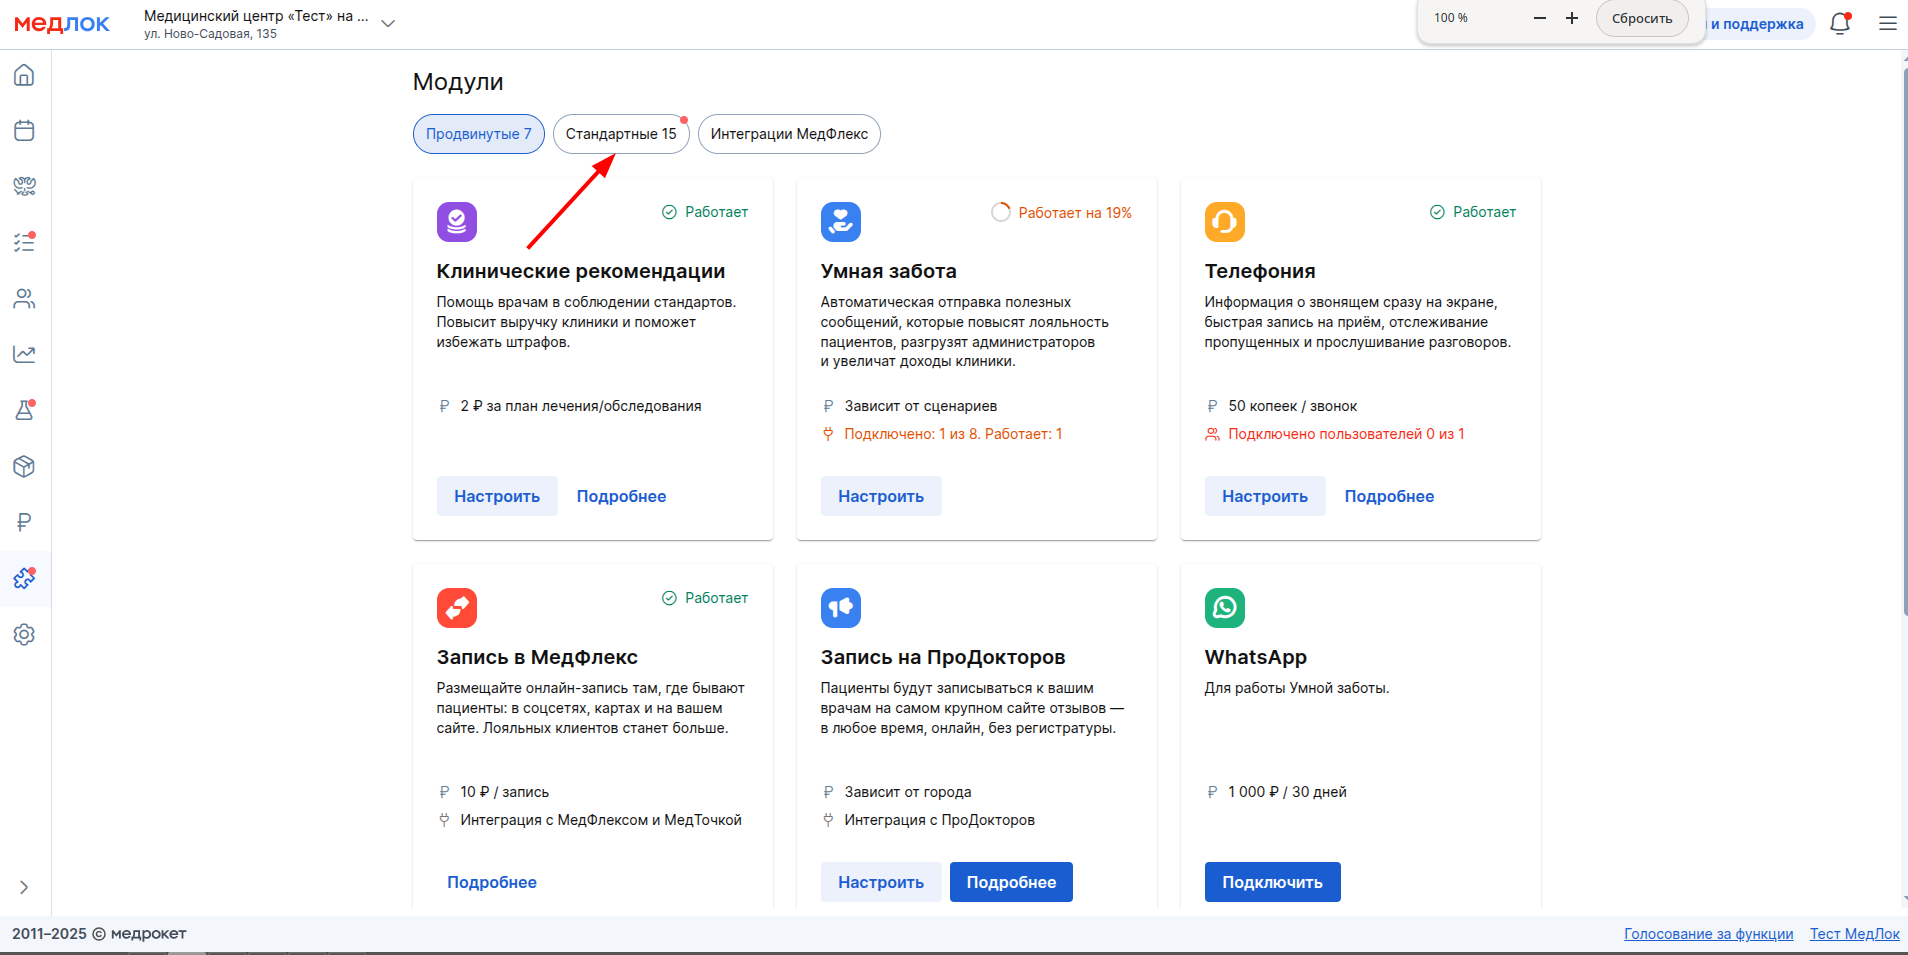Screen dimensions: 1908x955
Task: Click the Модули page heading
Action: tap(458, 82)
